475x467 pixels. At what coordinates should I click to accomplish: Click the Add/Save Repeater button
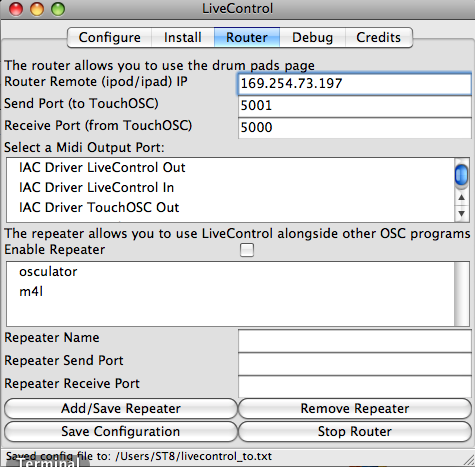(x=121, y=409)
